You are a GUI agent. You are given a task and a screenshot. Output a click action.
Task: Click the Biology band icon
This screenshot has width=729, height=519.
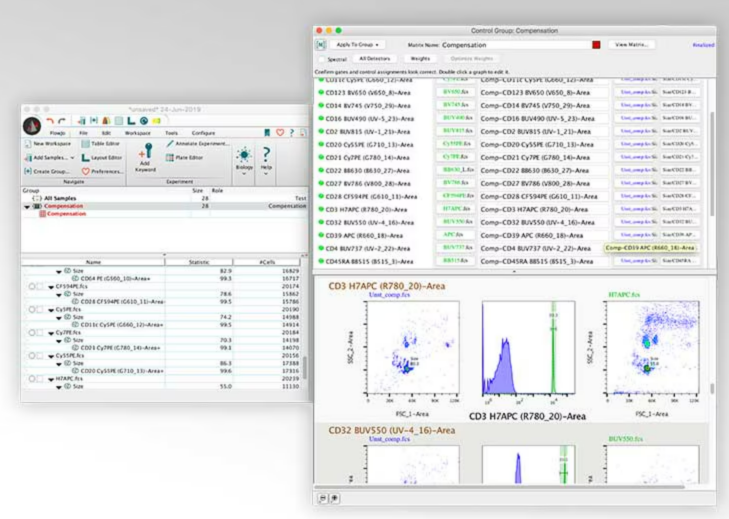[244, 155]
